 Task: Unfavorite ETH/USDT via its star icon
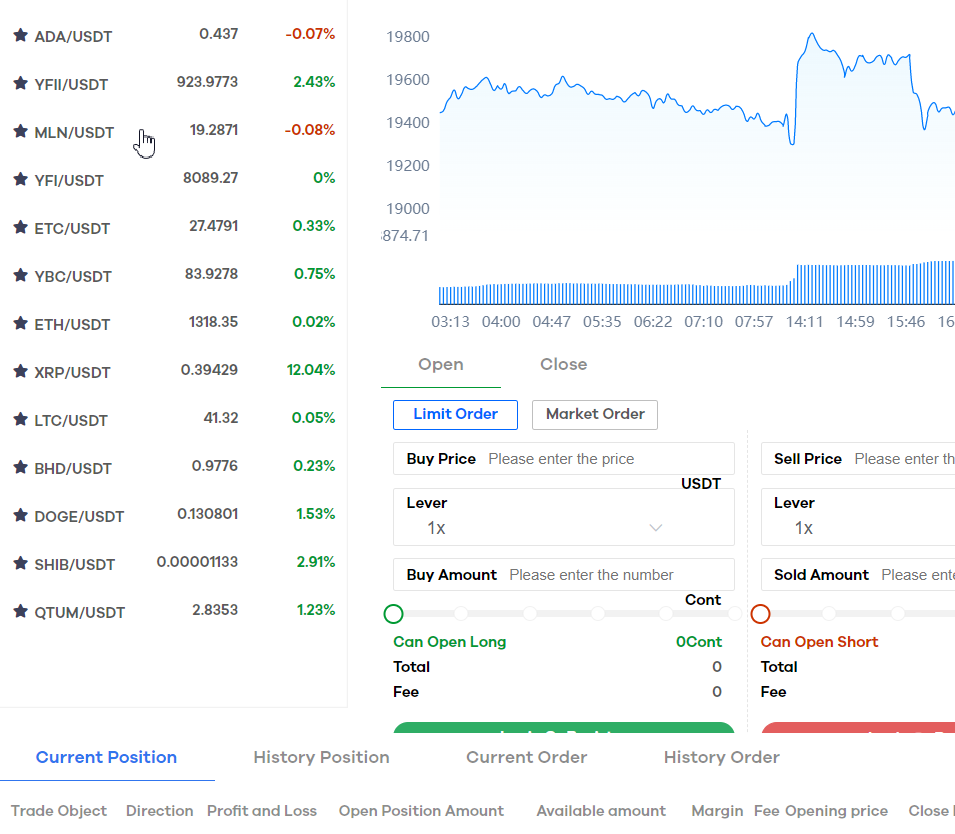coord(21,323)
